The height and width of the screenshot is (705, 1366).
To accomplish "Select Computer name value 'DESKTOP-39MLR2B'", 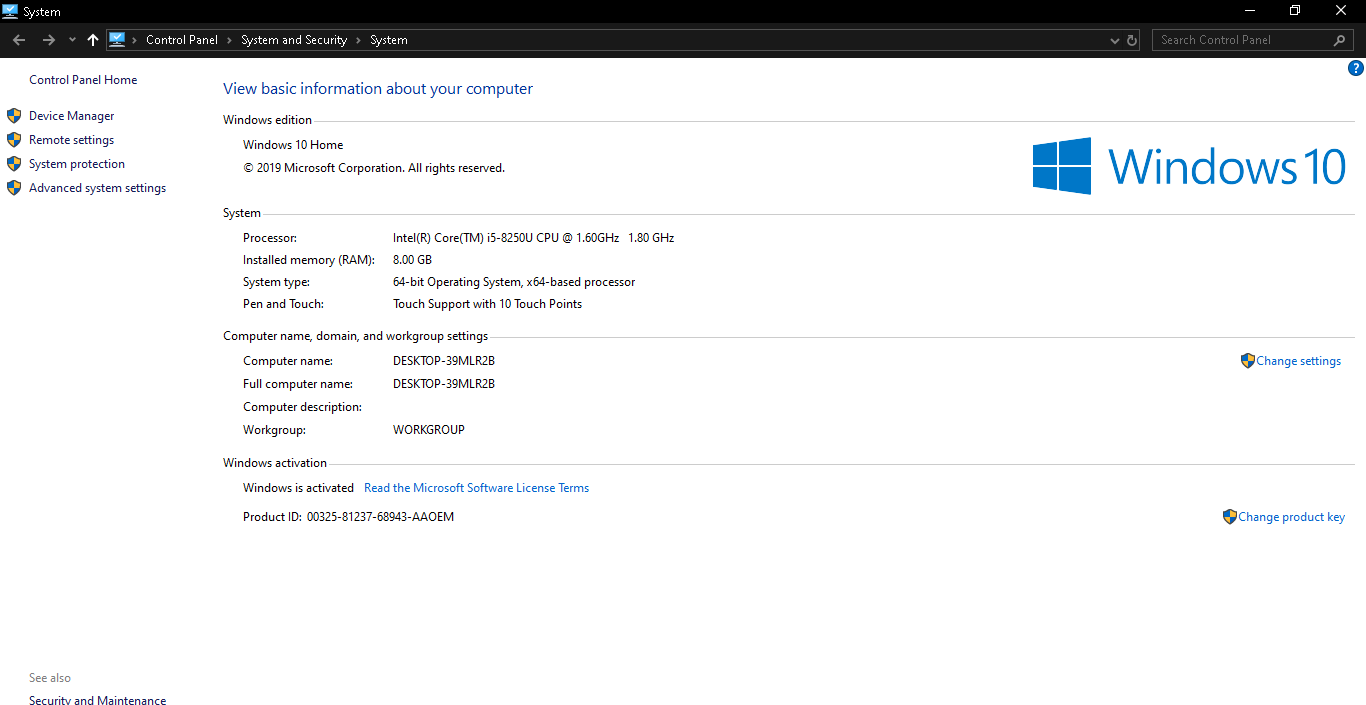I will tap(444, 361).
